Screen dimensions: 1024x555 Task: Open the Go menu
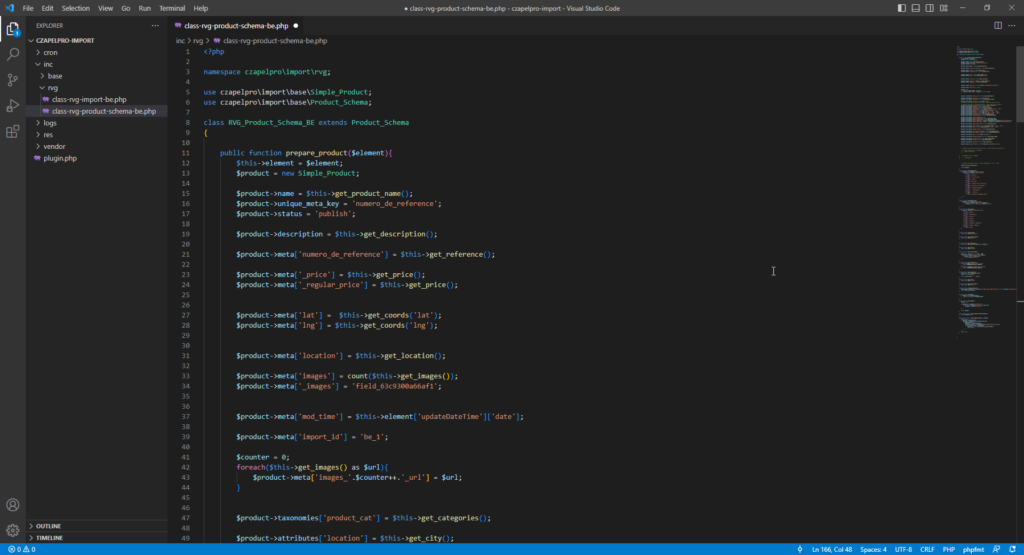(125, 8)
